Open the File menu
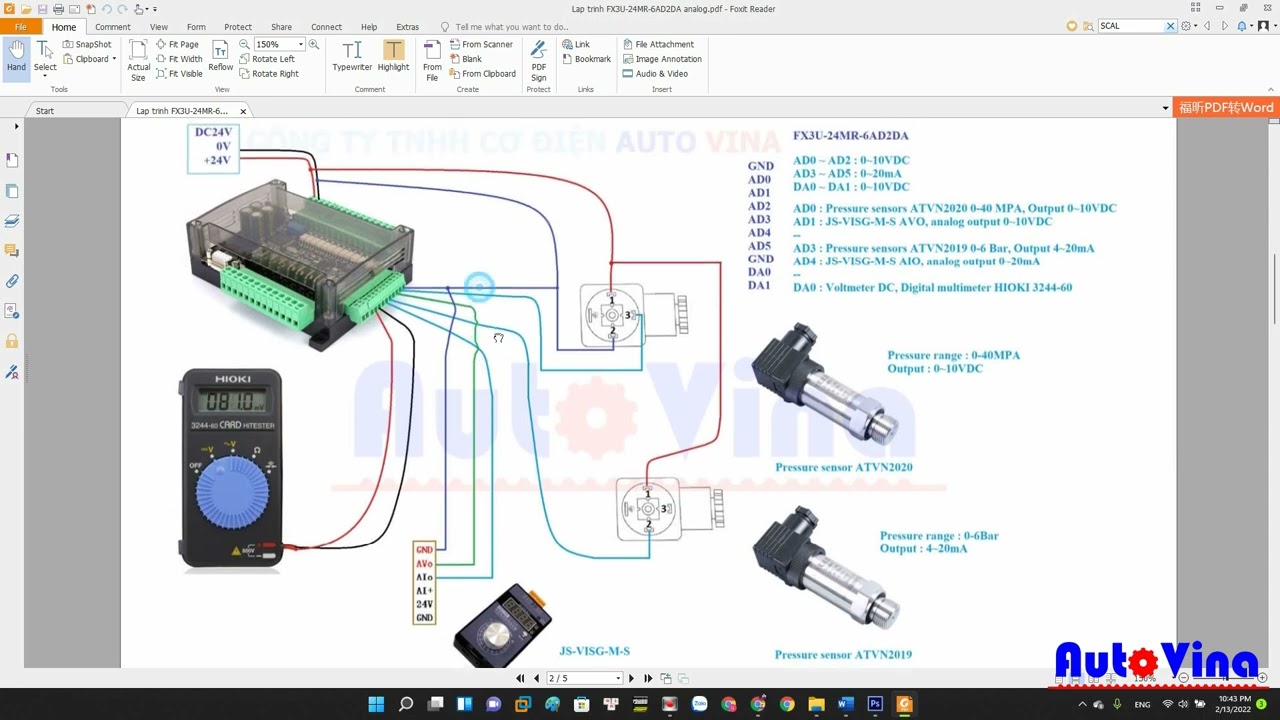This screenshot has height=720, width=1280. coord(20,27)
